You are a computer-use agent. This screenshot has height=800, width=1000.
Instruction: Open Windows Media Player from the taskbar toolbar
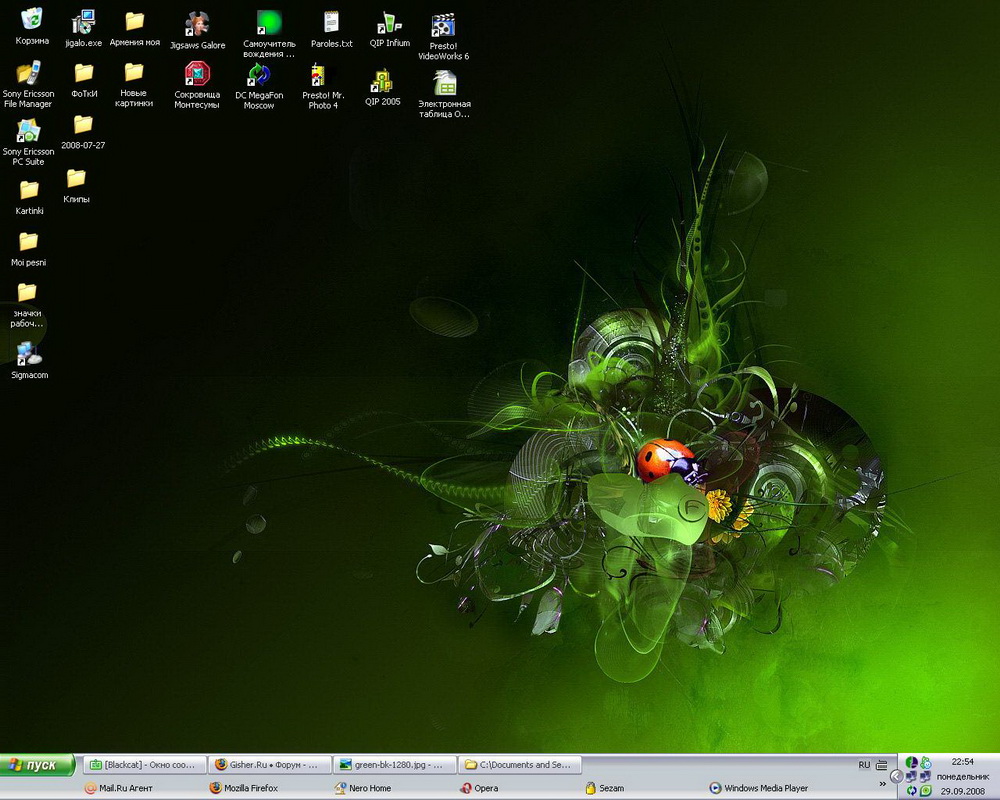(x=758, y=788)
